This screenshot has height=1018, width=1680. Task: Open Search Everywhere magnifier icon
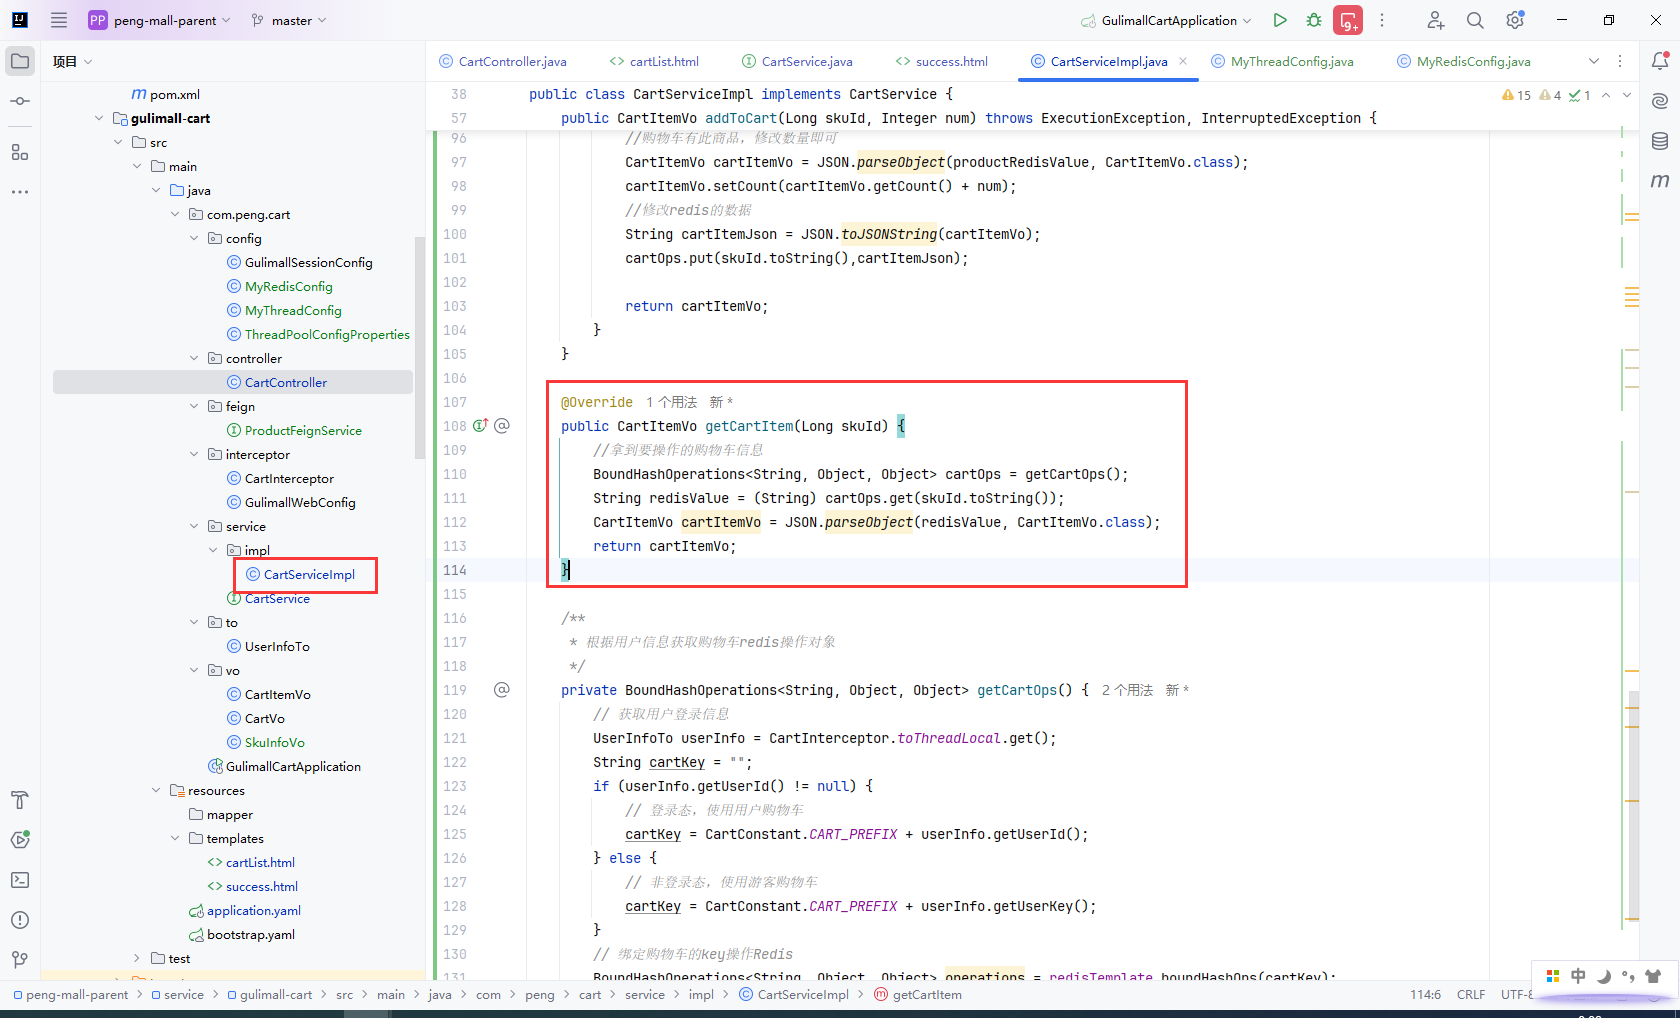tap(1475, 20)
